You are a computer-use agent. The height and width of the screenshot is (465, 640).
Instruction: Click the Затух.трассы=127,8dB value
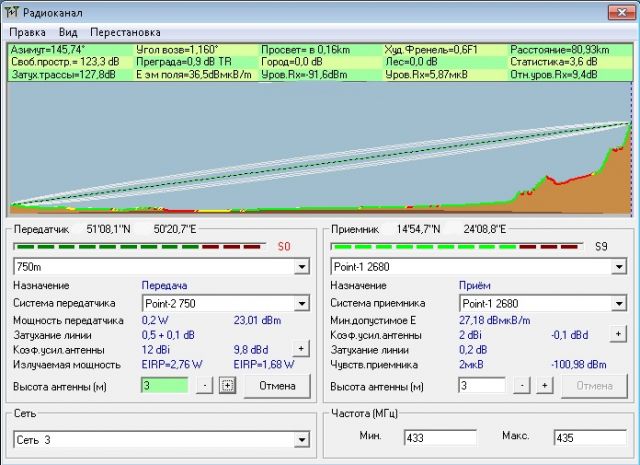coord(63,75)
